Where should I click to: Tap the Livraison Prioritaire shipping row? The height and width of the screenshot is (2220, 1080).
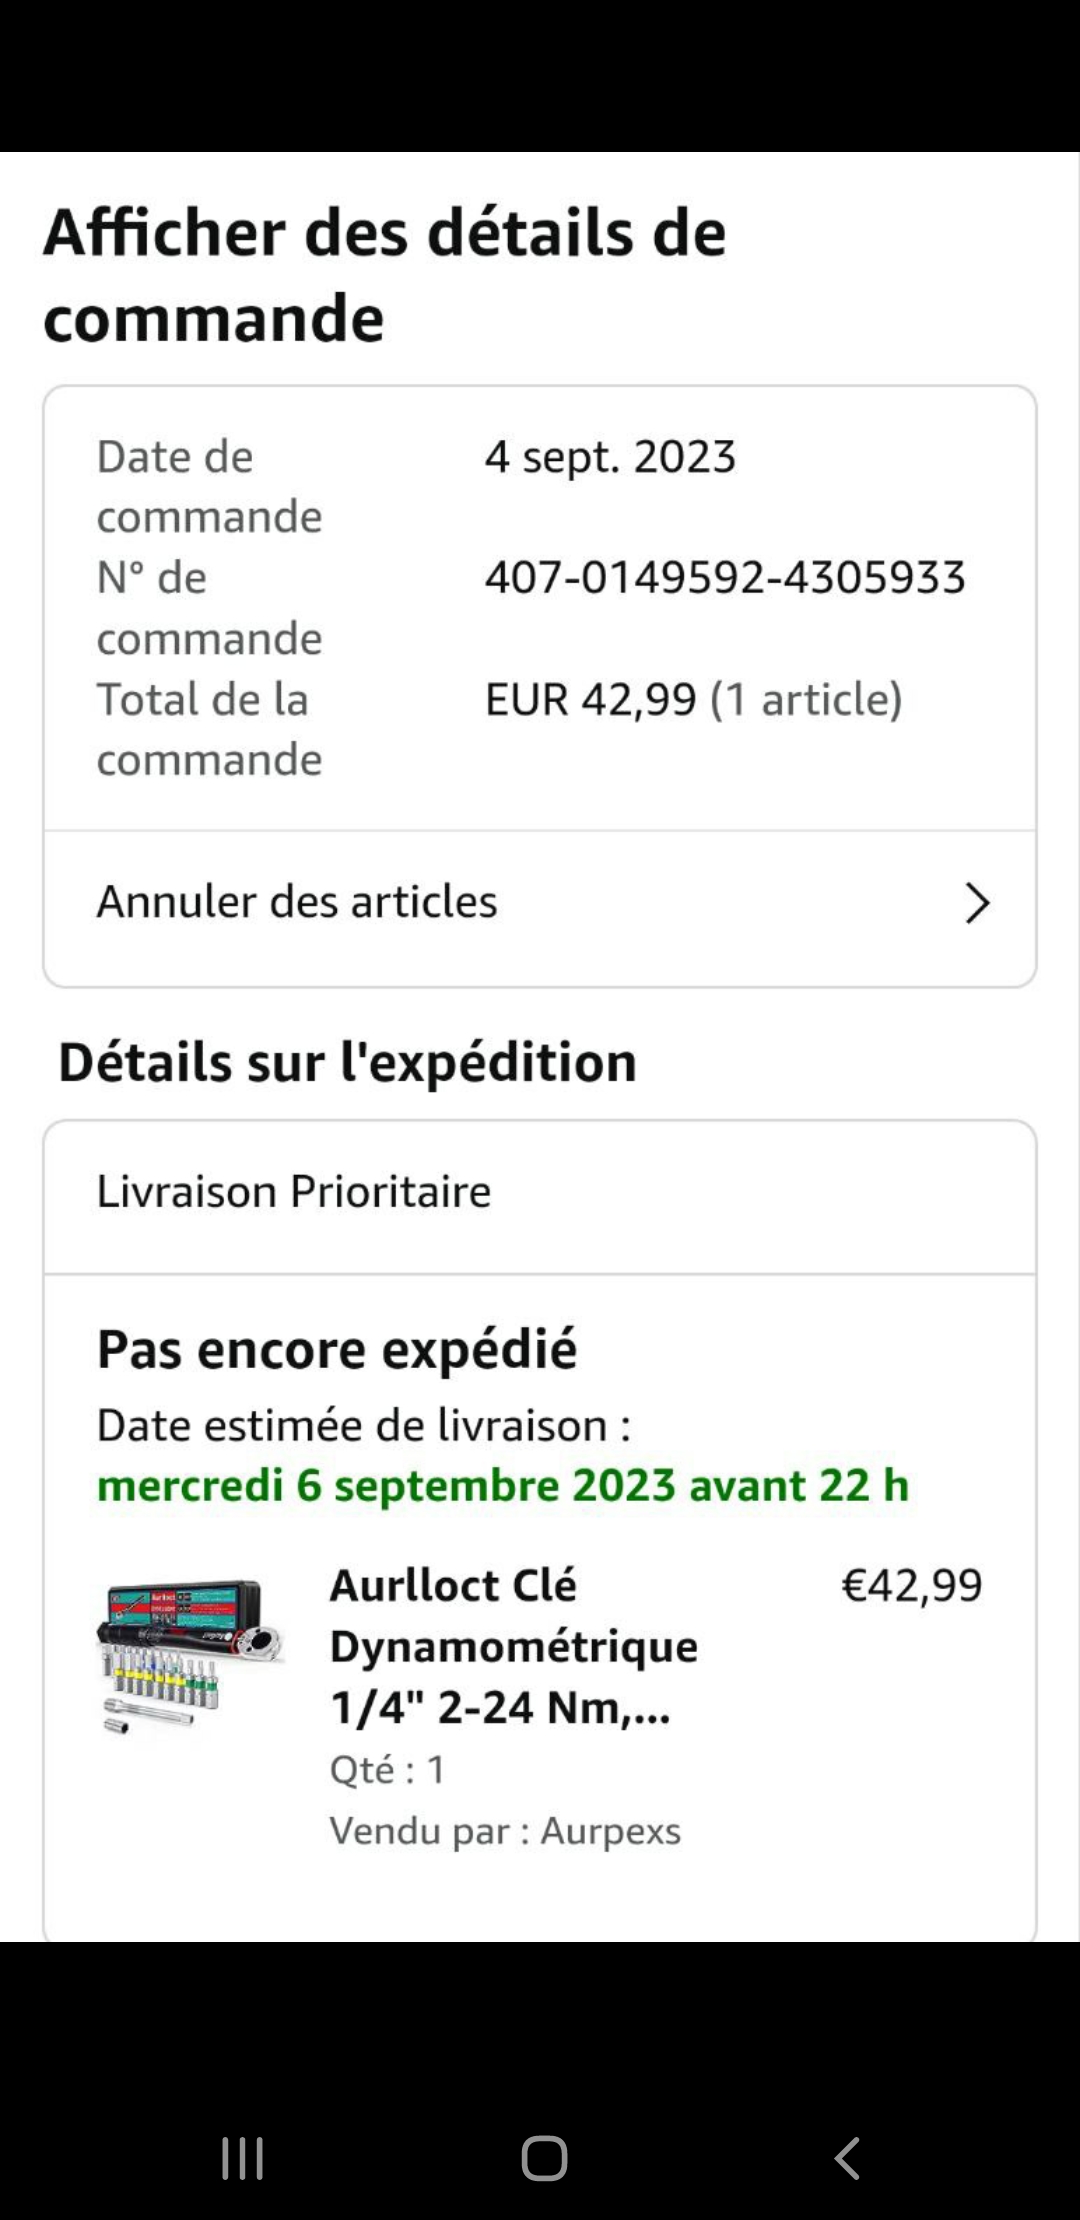point(294,1192)
